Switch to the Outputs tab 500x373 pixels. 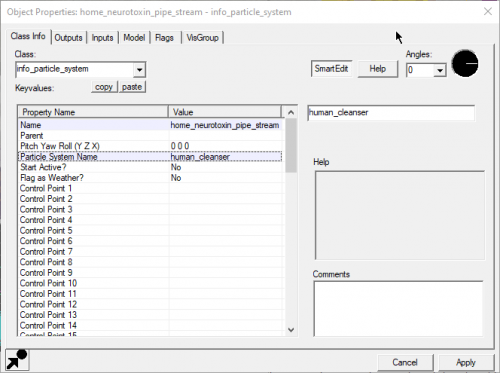pyautogui.click(x=68, y=38)
